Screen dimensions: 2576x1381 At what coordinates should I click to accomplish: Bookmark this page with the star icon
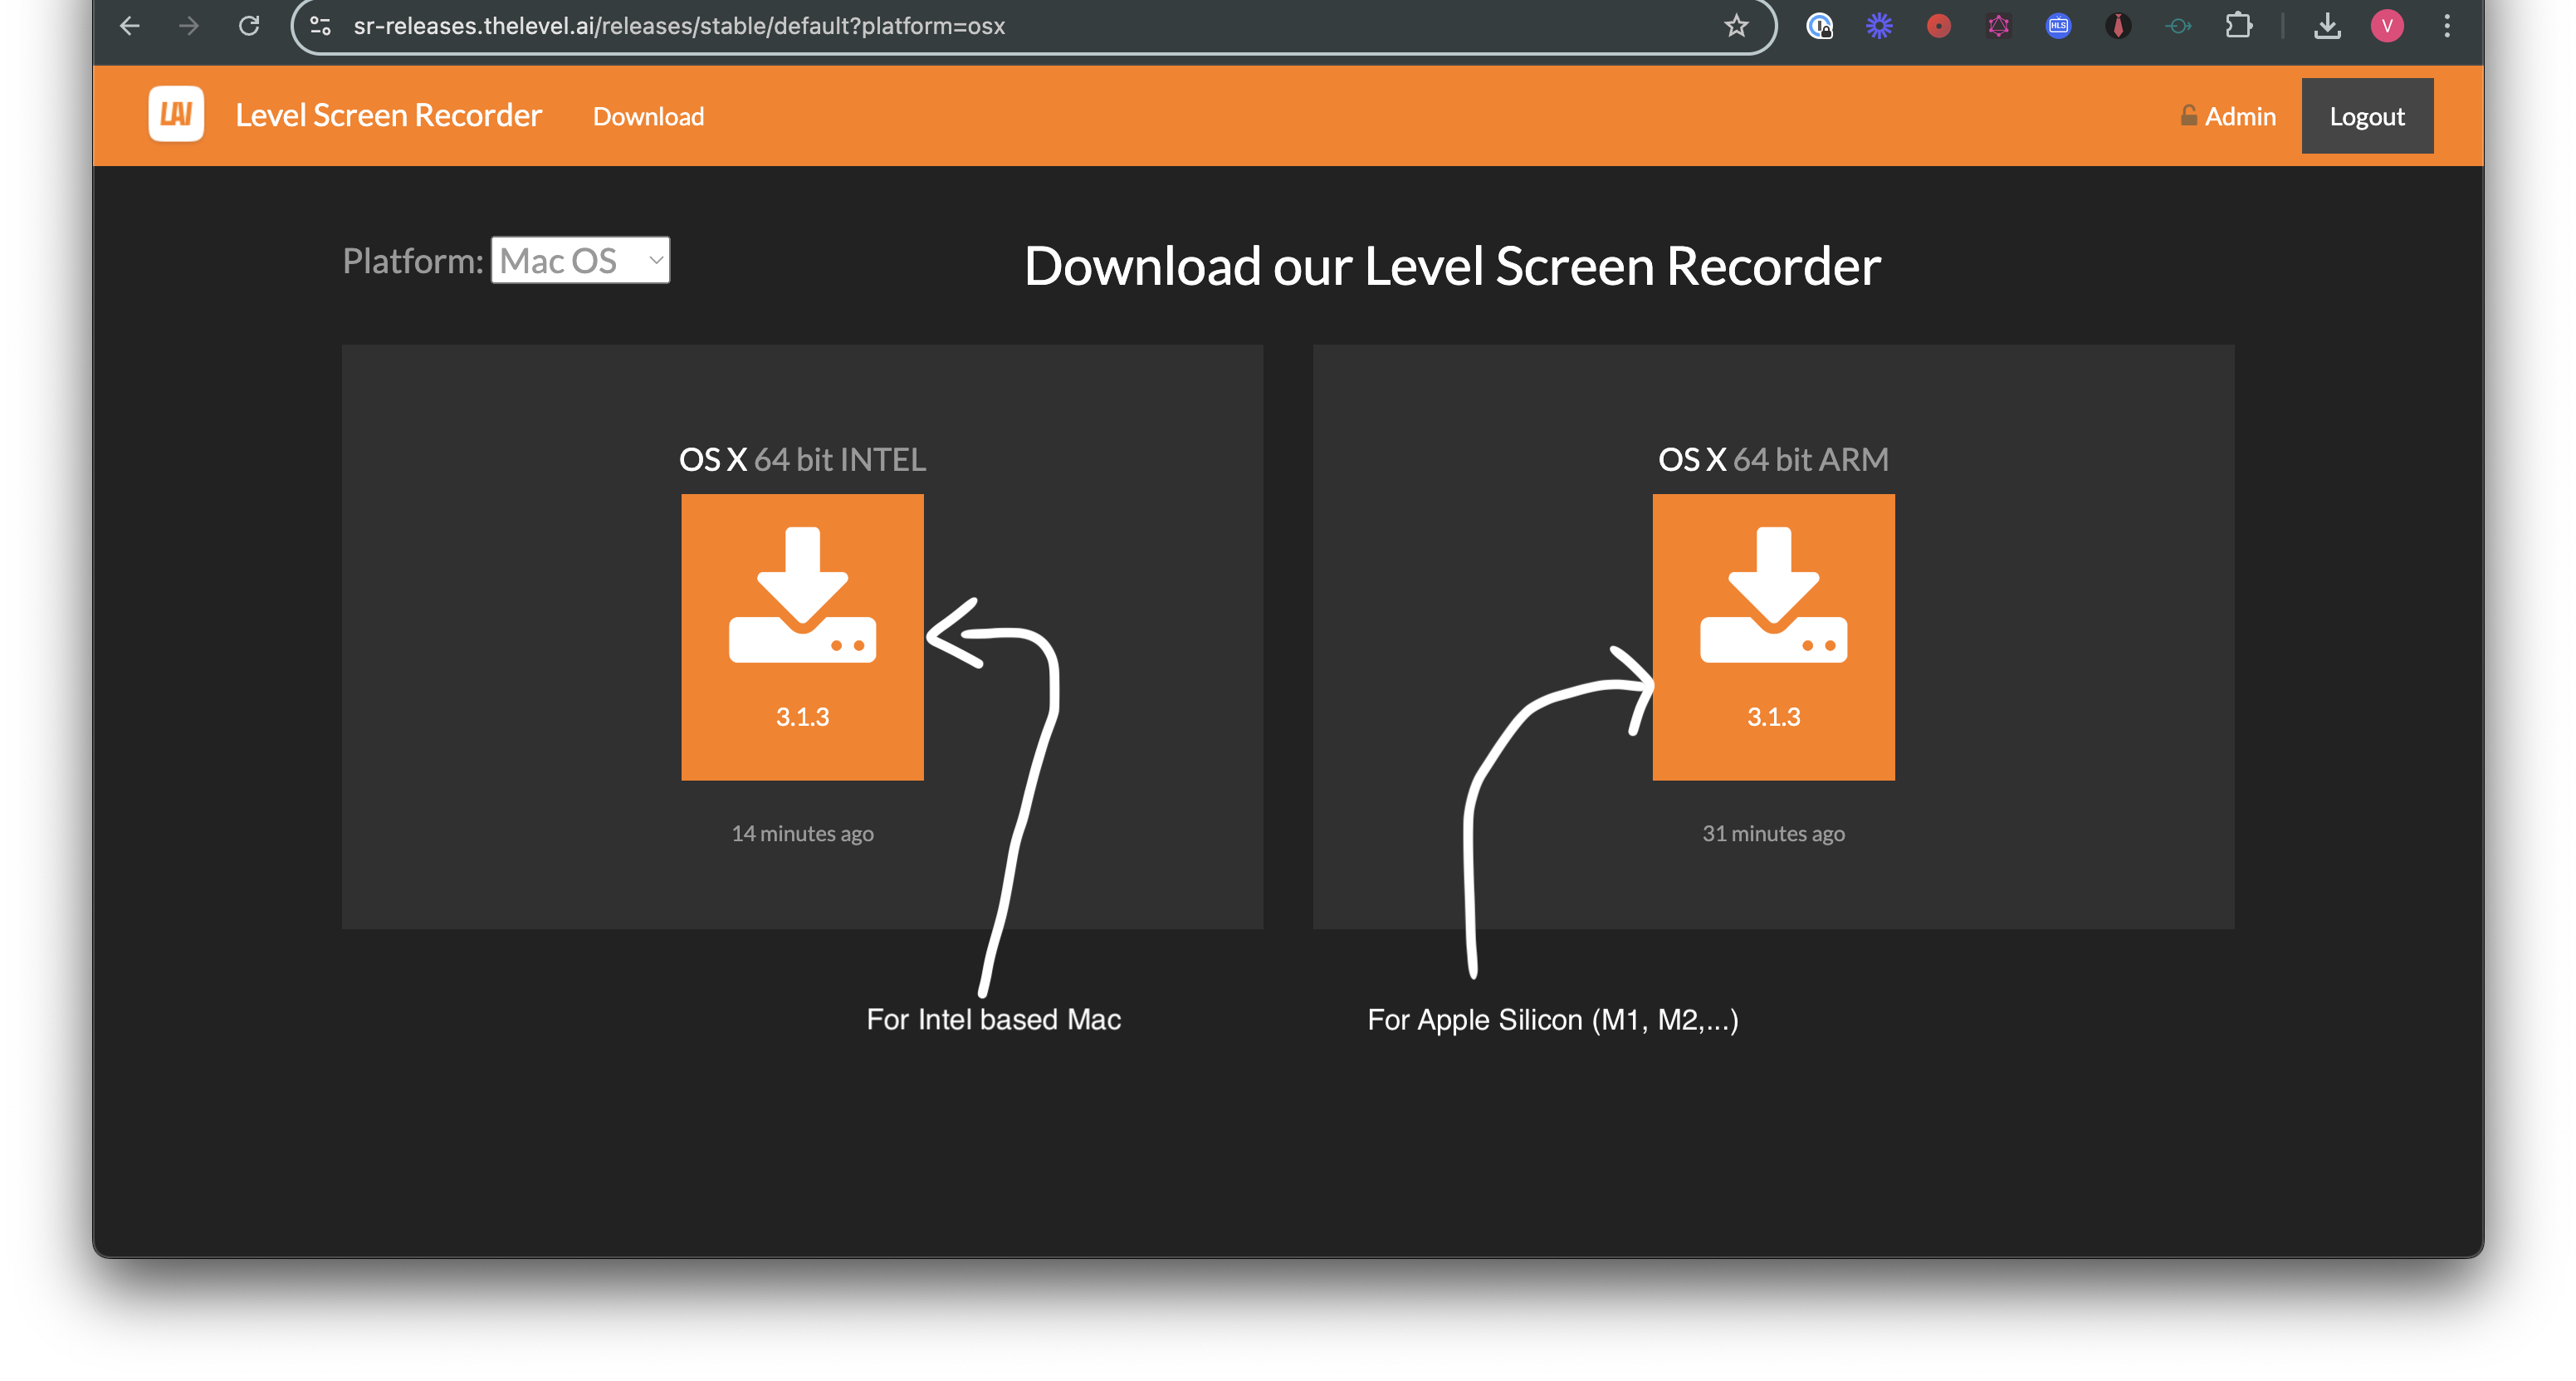pyautogui.click(x=1736, y=26)
